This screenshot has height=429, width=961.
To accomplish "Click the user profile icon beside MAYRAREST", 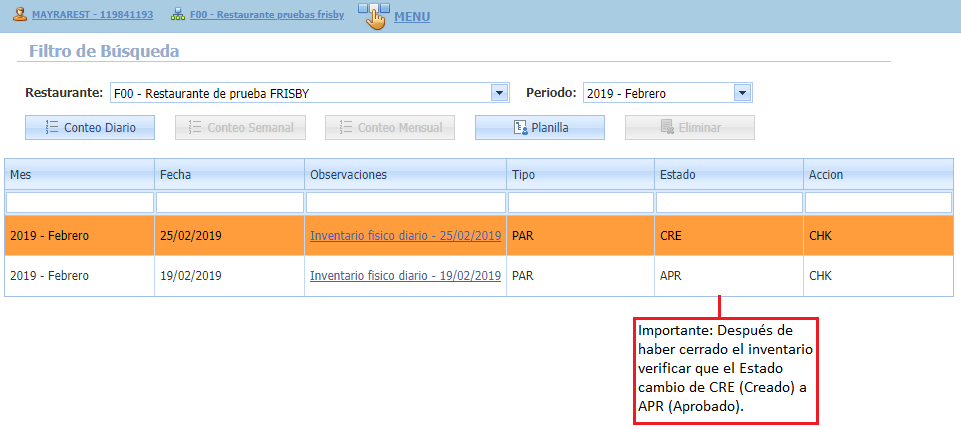I will point(20,15).
